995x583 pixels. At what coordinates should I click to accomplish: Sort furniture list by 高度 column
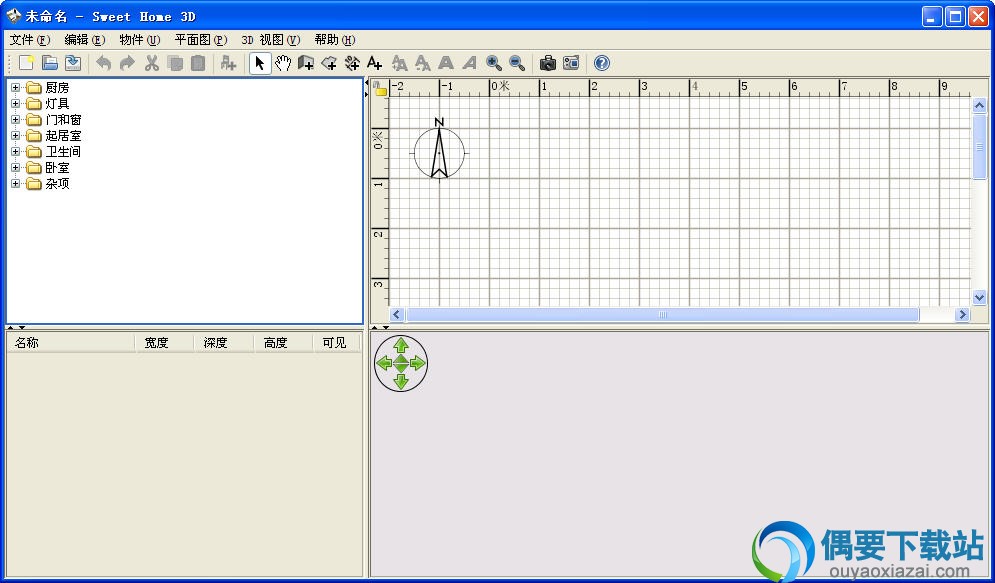(283, 343)
